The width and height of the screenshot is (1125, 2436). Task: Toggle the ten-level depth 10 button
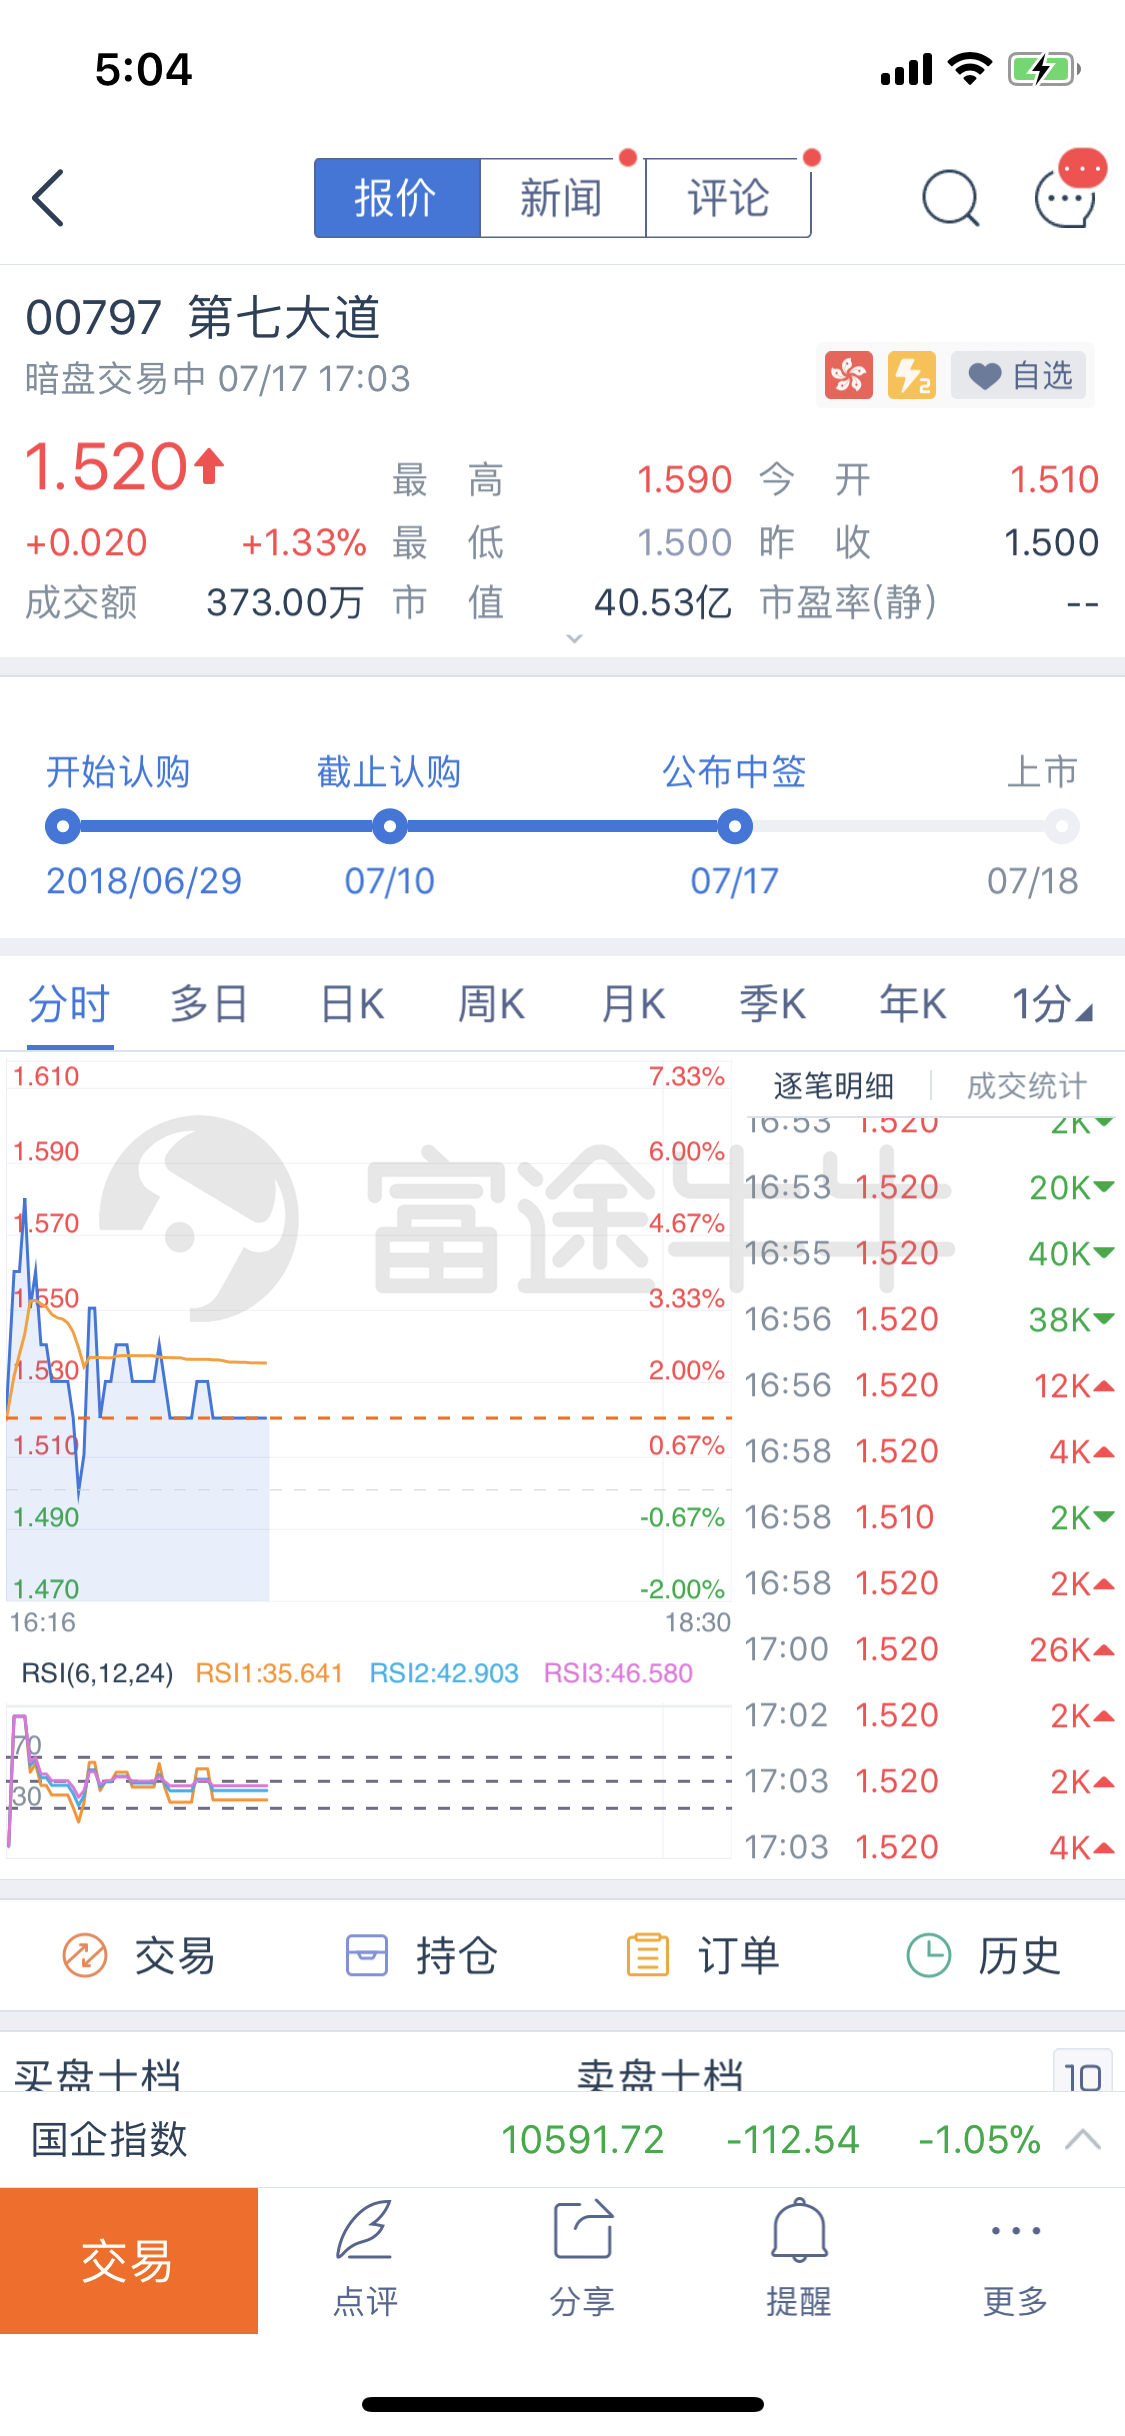pos(1082,2074)
